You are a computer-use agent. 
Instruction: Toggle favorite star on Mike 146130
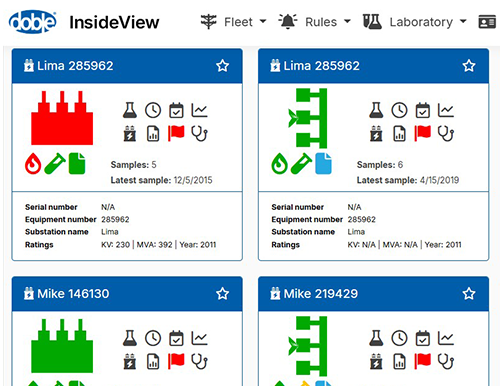pos(222,294)
